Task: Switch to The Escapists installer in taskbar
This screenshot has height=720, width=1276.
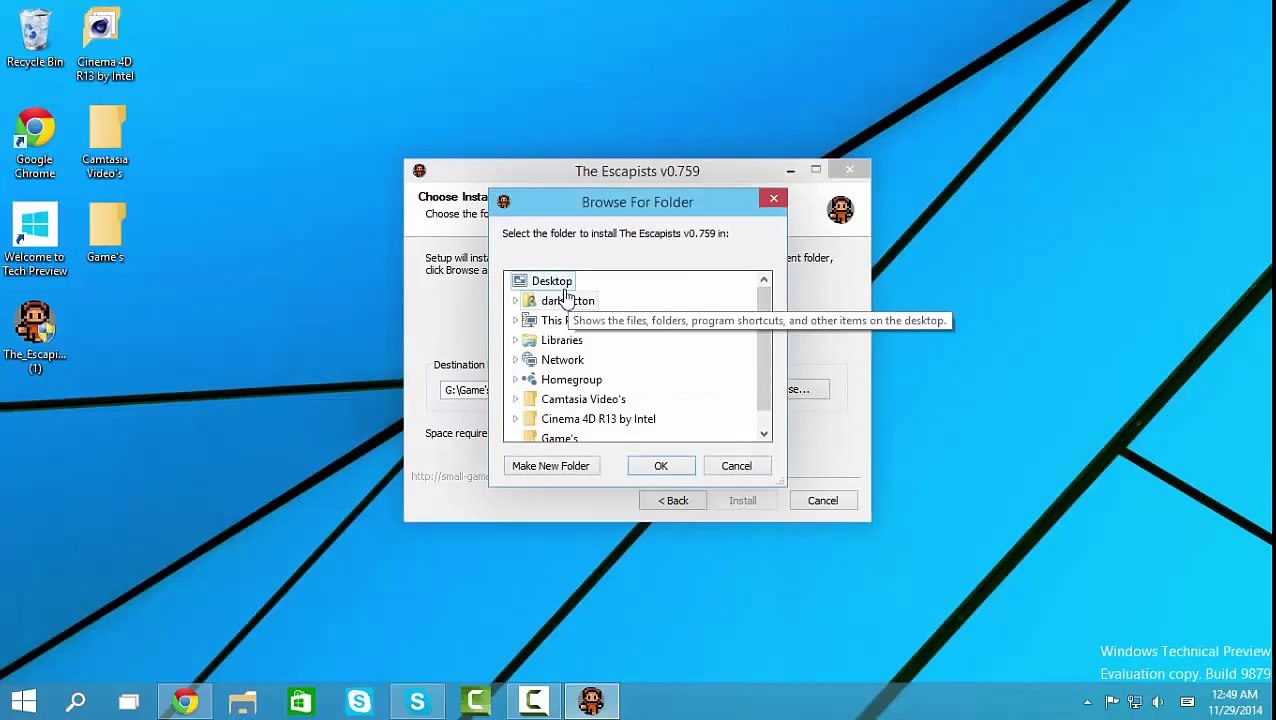Action: click(x=591, y=702)
